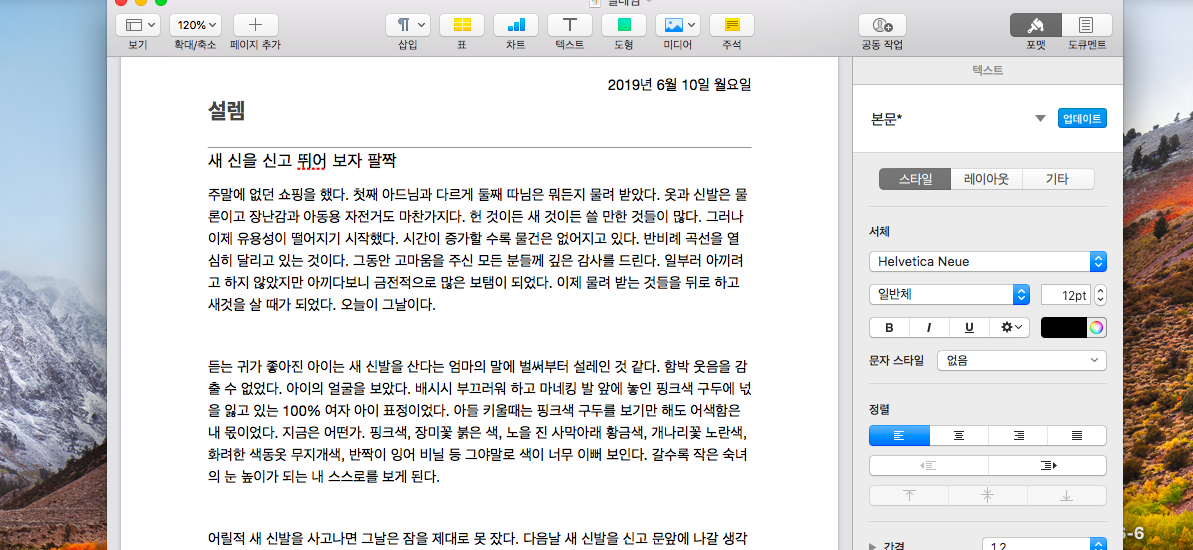
Task: Open the 공동 작업 collaborate button
Action: point(883,25)
